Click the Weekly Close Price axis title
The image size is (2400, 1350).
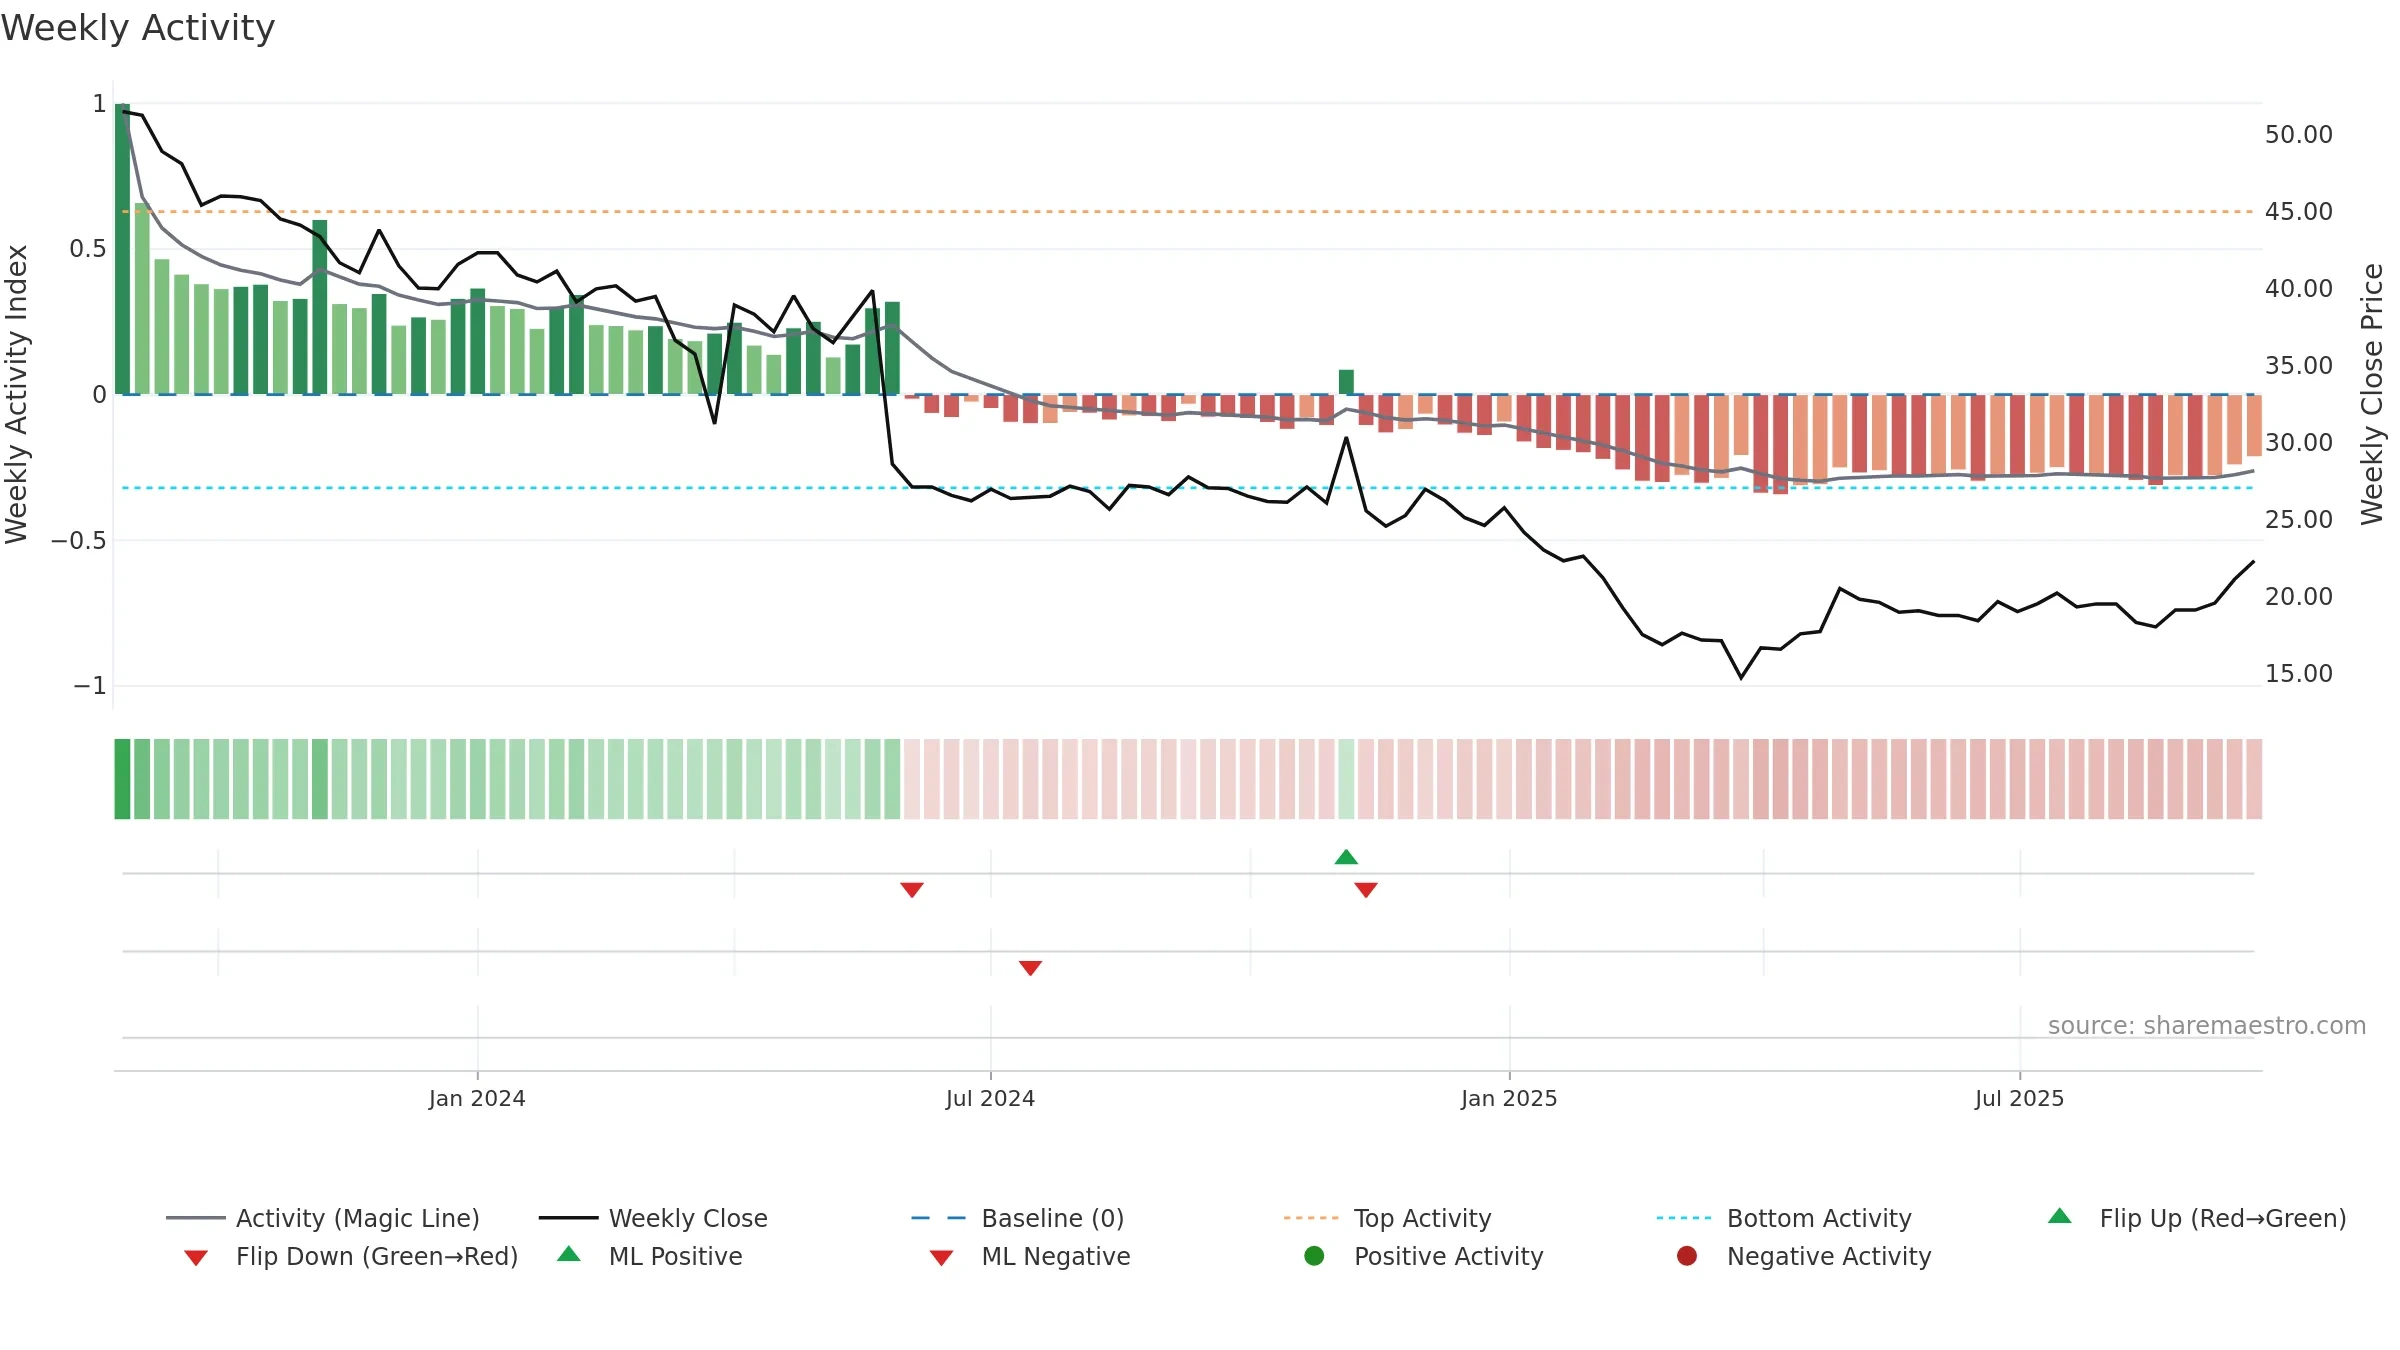point(2372,394)
